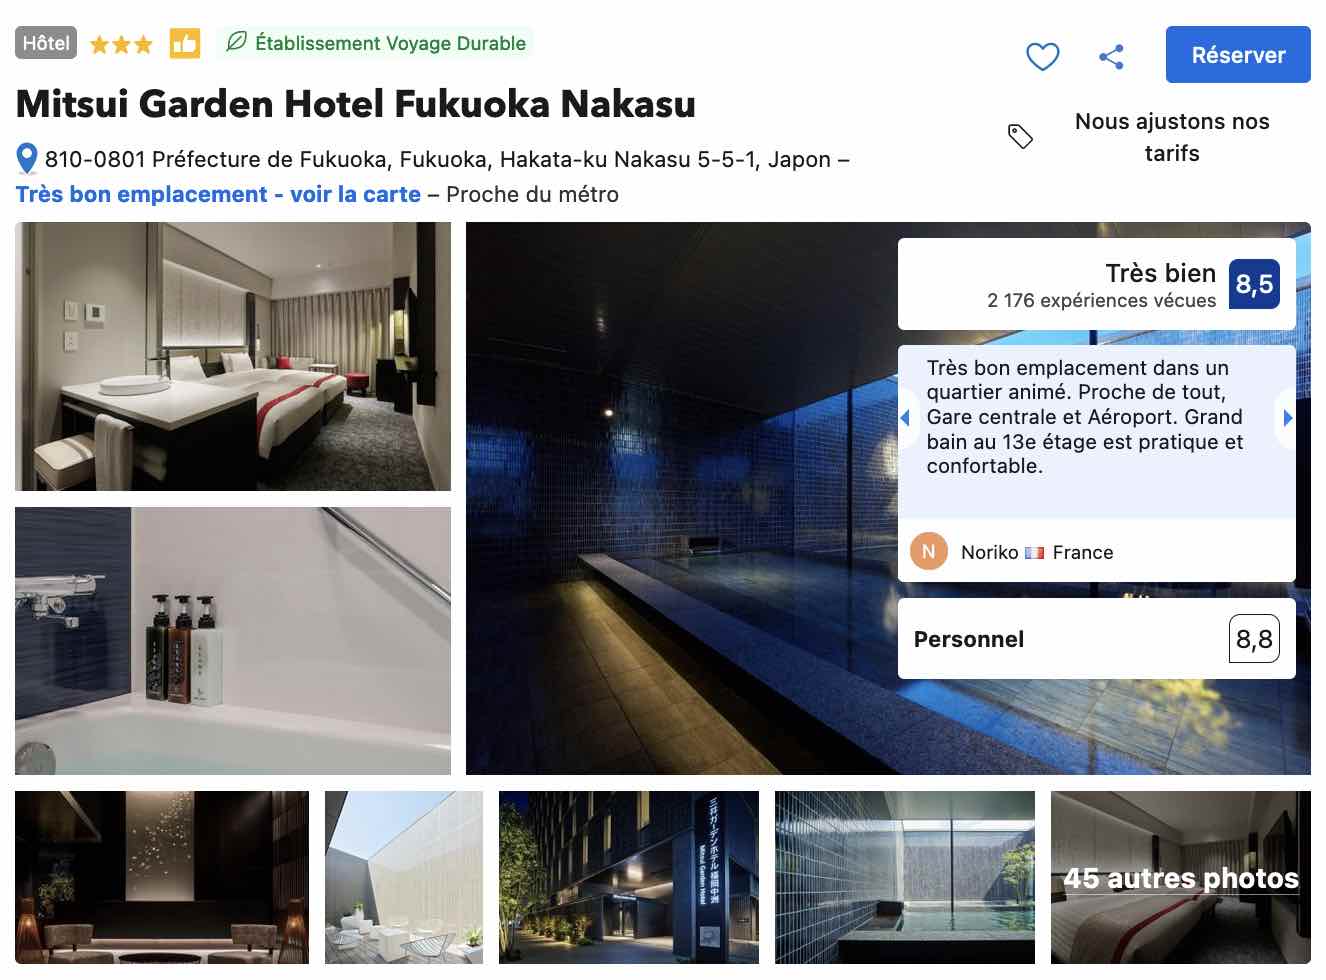Open Très bon emplacement - voir la carte link
The image size is (1326, 980).
tap(218, 194)
